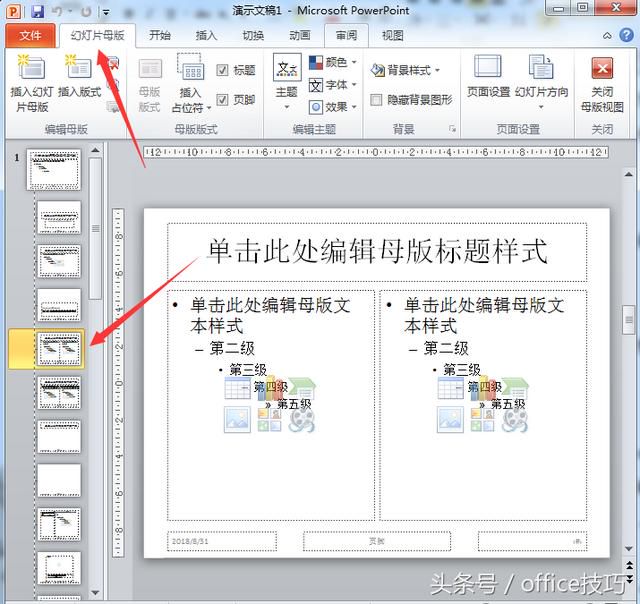Select slide master thumbnail number 1

pyautogui.click(x=53, y=169)
